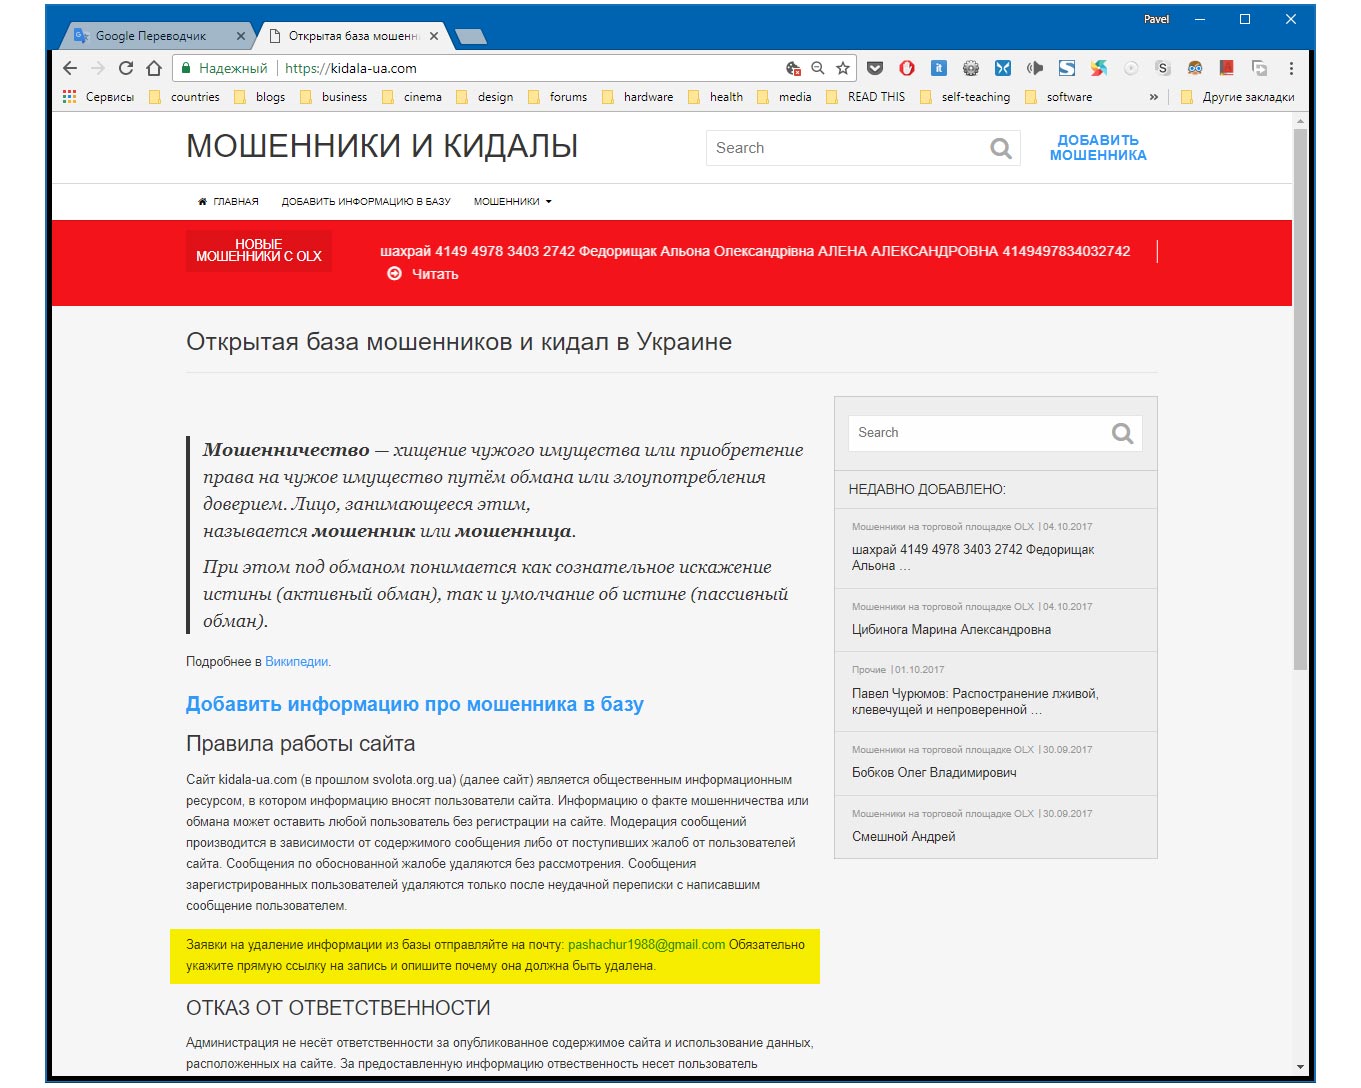Image resolution: width=1361 pixels, height=1088 pixels.
Task: Go to the browser home page icon
Action: click(154, 68)
